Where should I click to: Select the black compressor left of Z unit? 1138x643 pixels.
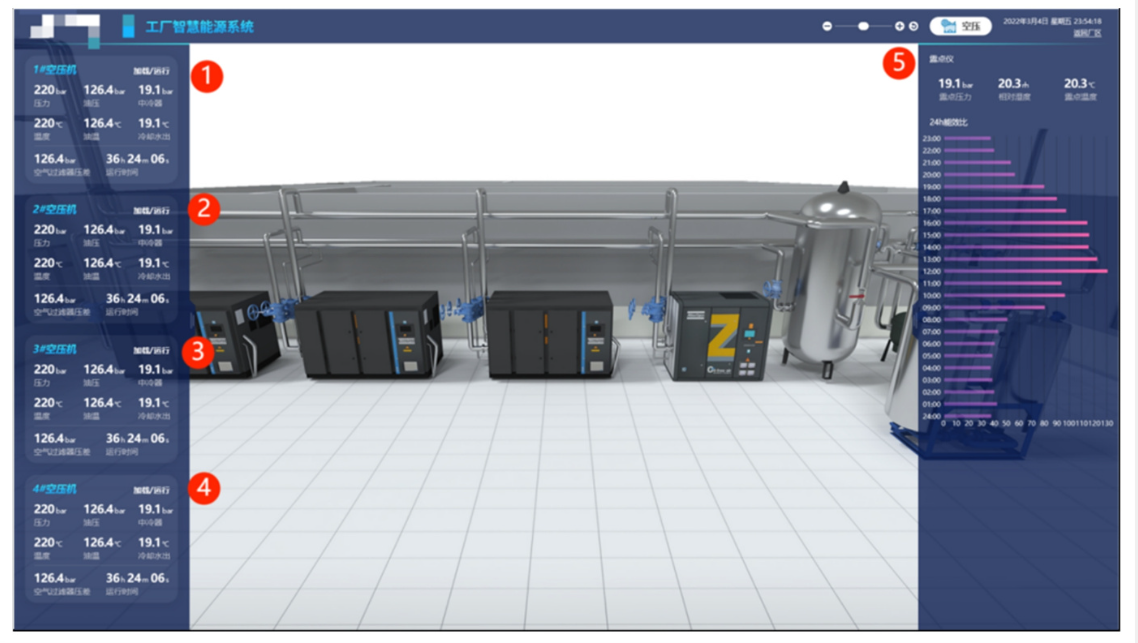coord(550,334)
